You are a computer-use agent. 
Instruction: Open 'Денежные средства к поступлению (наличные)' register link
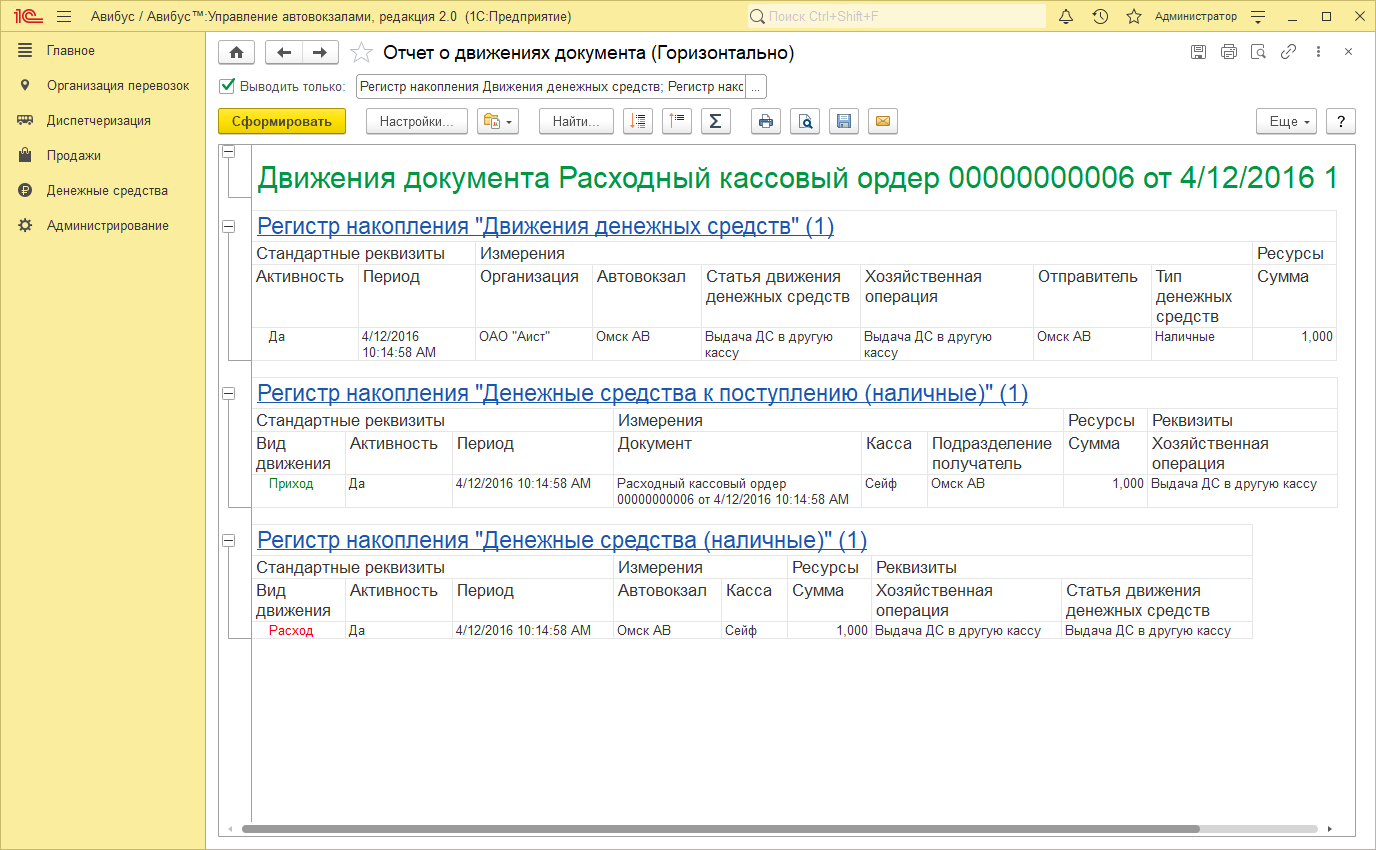(642, 394)
